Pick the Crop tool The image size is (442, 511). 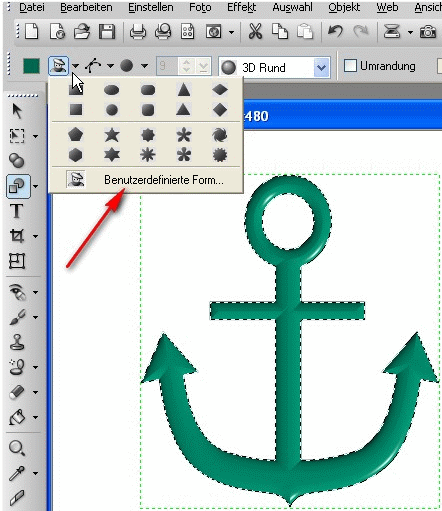click(17, 236)
